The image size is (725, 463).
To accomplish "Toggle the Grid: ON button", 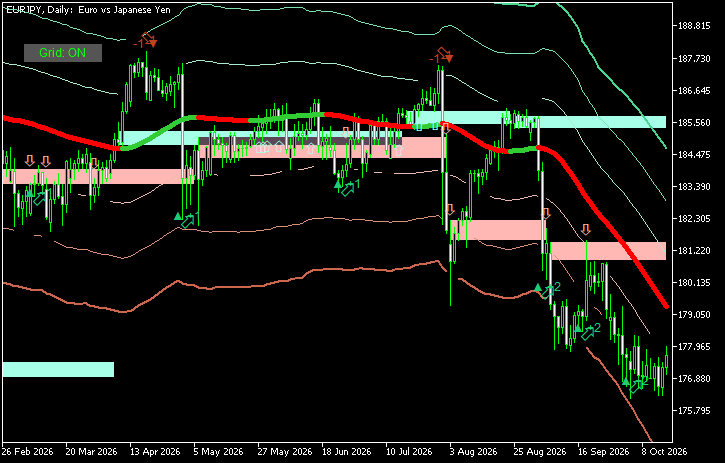I will click(63, 53).
